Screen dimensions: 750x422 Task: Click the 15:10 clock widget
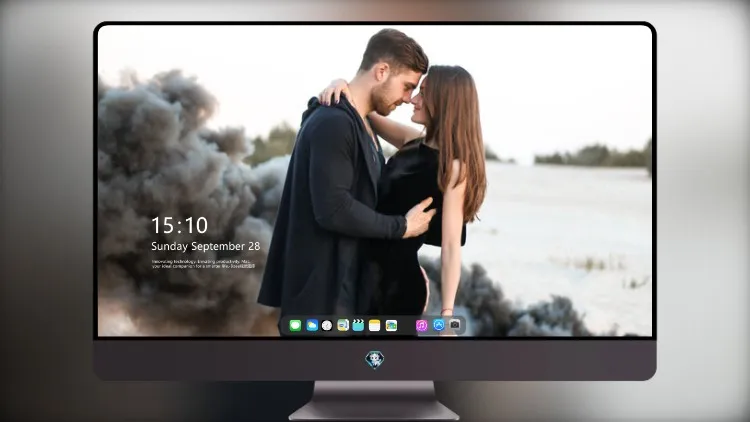[179, 225]
